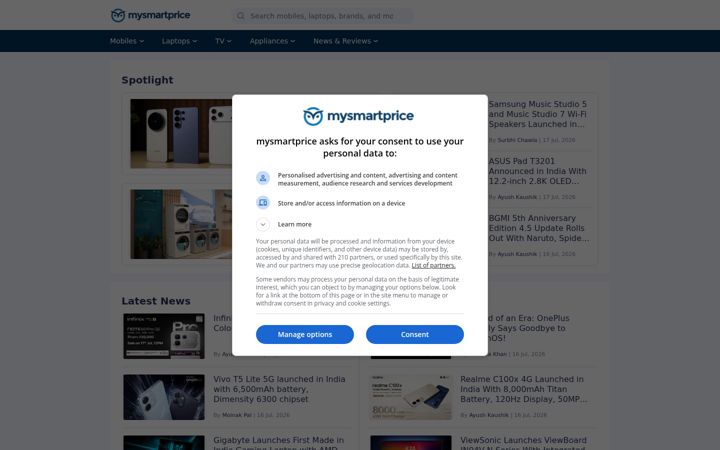Click the Spotlight heading
Image resolution: width=720 pixels, height=450 pixels.
click(x=147, y=80)
